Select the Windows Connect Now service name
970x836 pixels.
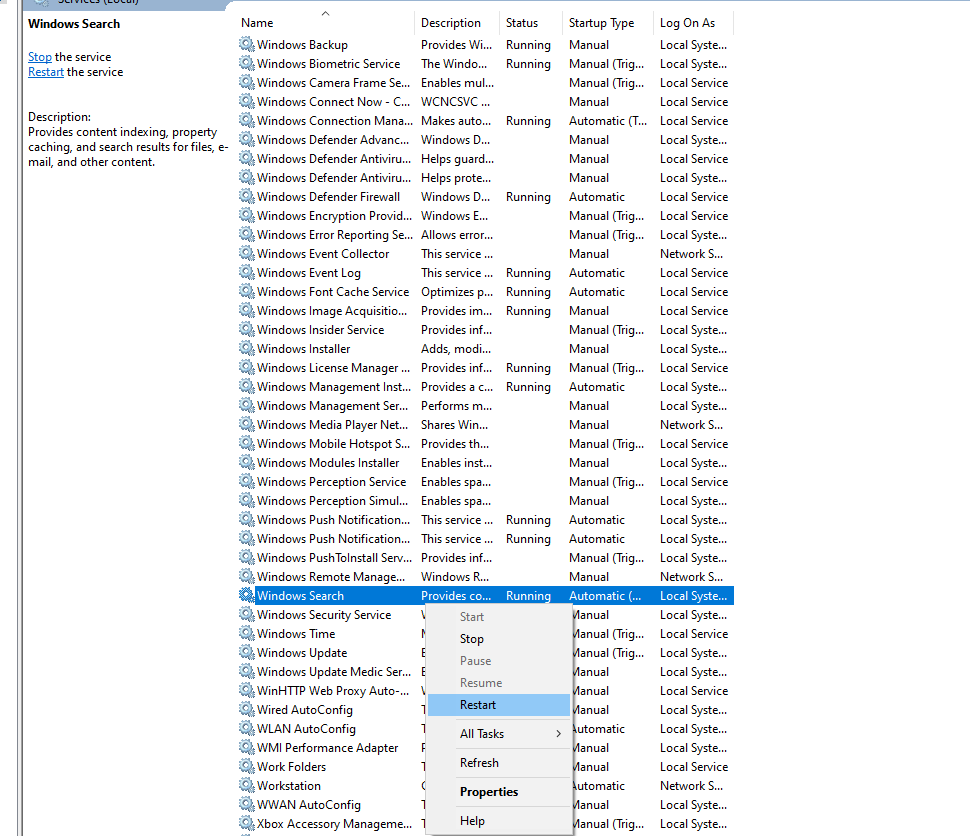tap(333, 101)
